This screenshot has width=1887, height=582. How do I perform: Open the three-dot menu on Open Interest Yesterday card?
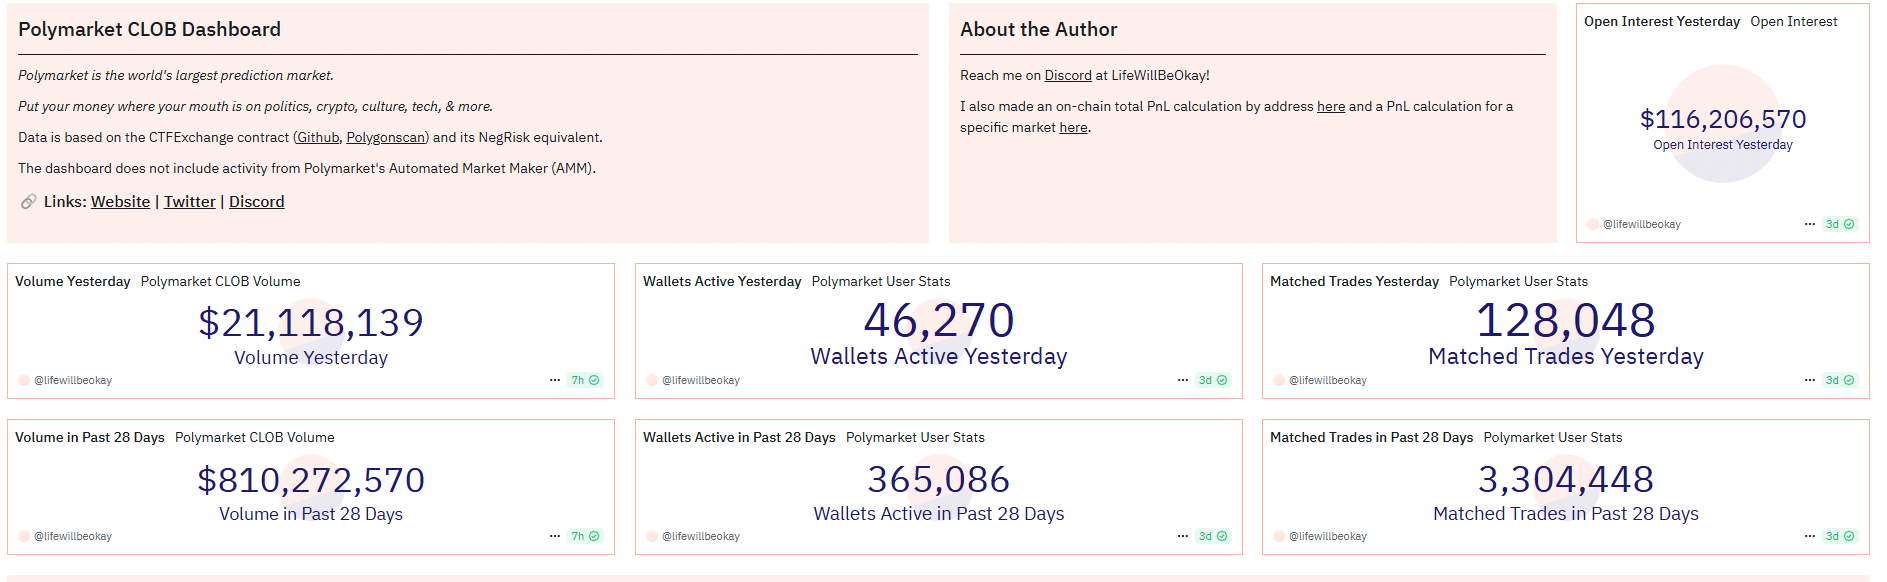click(x=1810, y=224)
